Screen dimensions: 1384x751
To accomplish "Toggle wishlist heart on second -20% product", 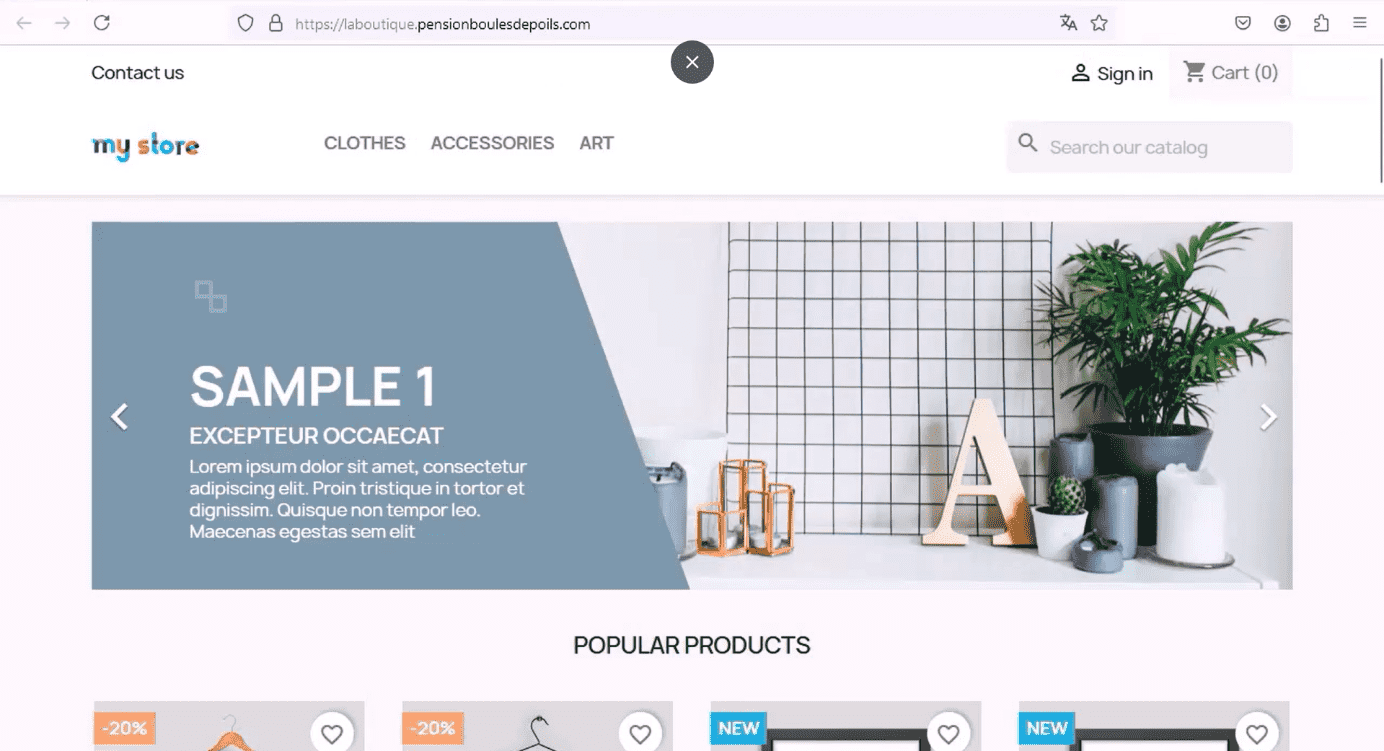I will pos(640,734).
